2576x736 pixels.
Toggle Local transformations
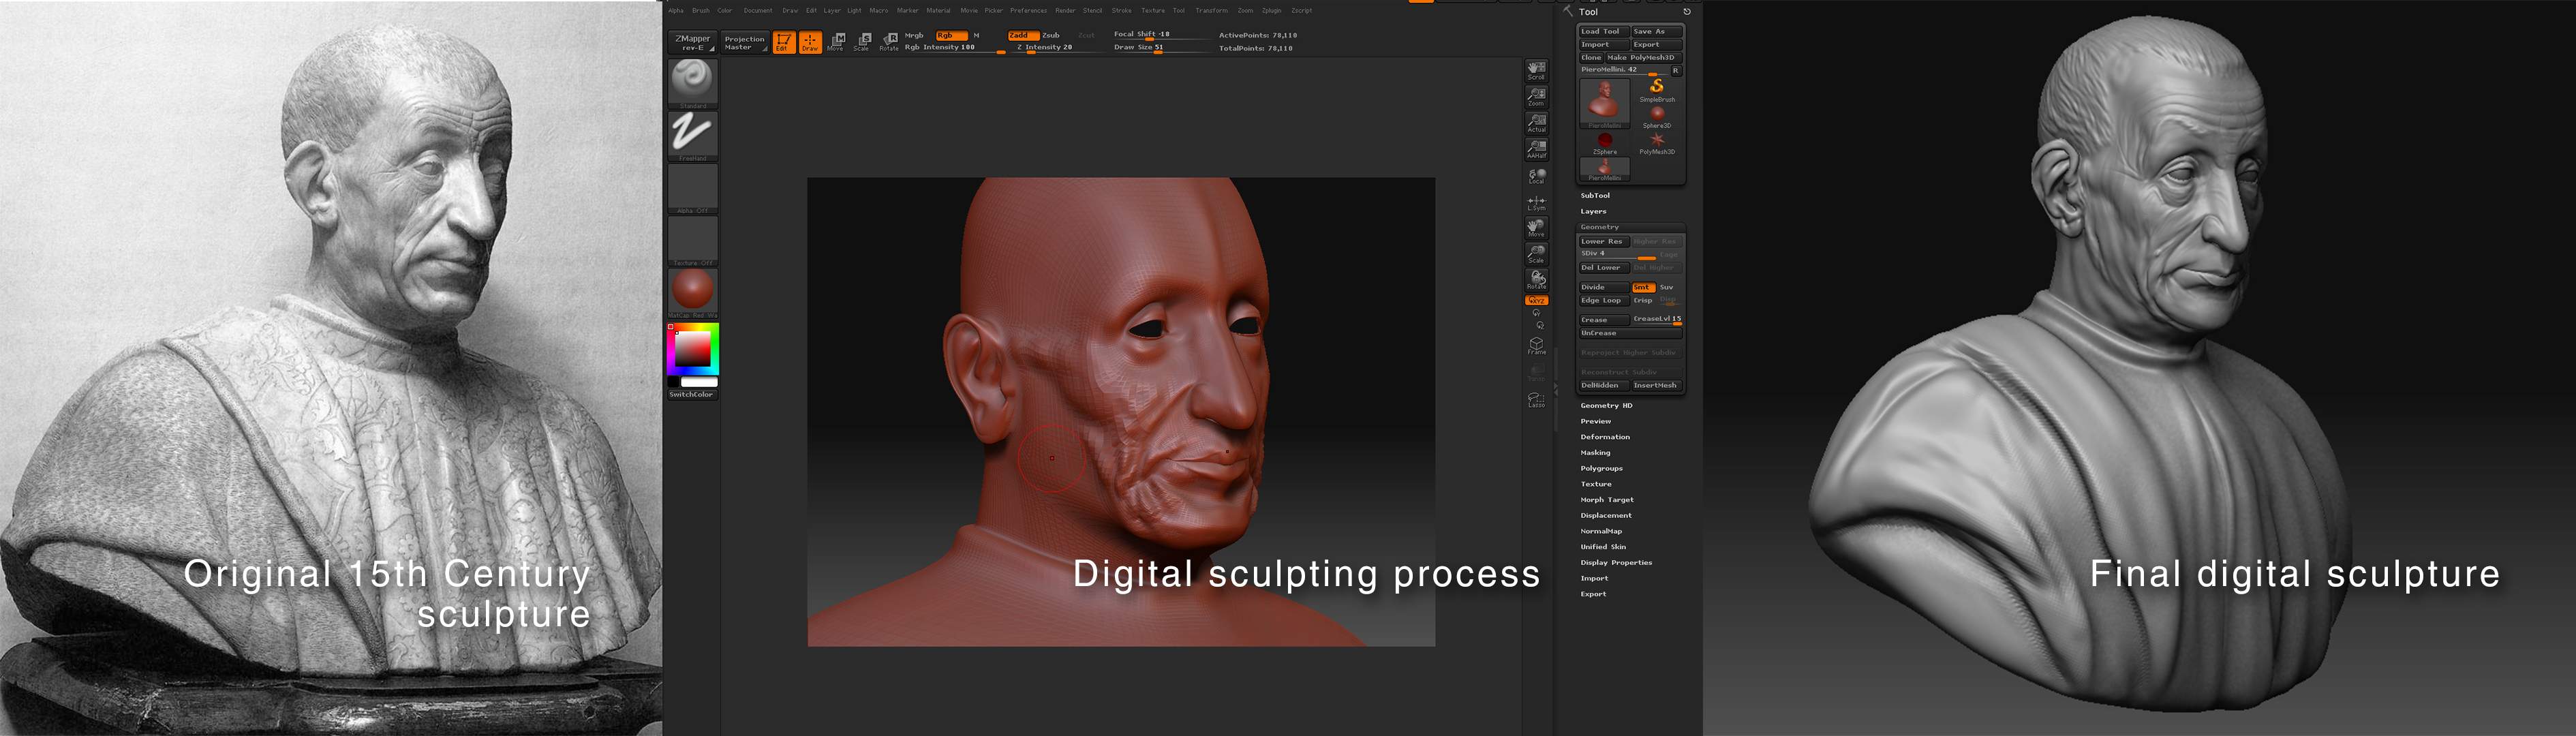click(x=1536, y=175)
